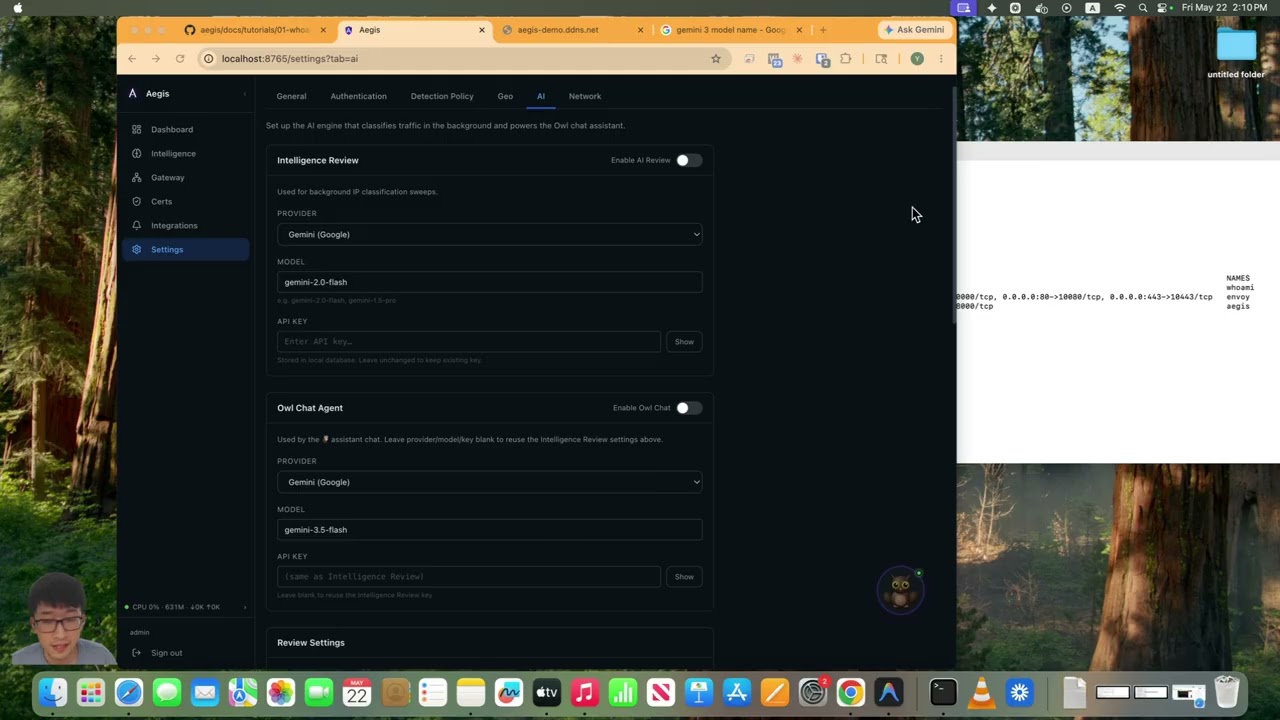Image resolution: width=1280 pixels, height=720 pixels.
Task: Open Music app from the Dock
Action: click(585, 692)
